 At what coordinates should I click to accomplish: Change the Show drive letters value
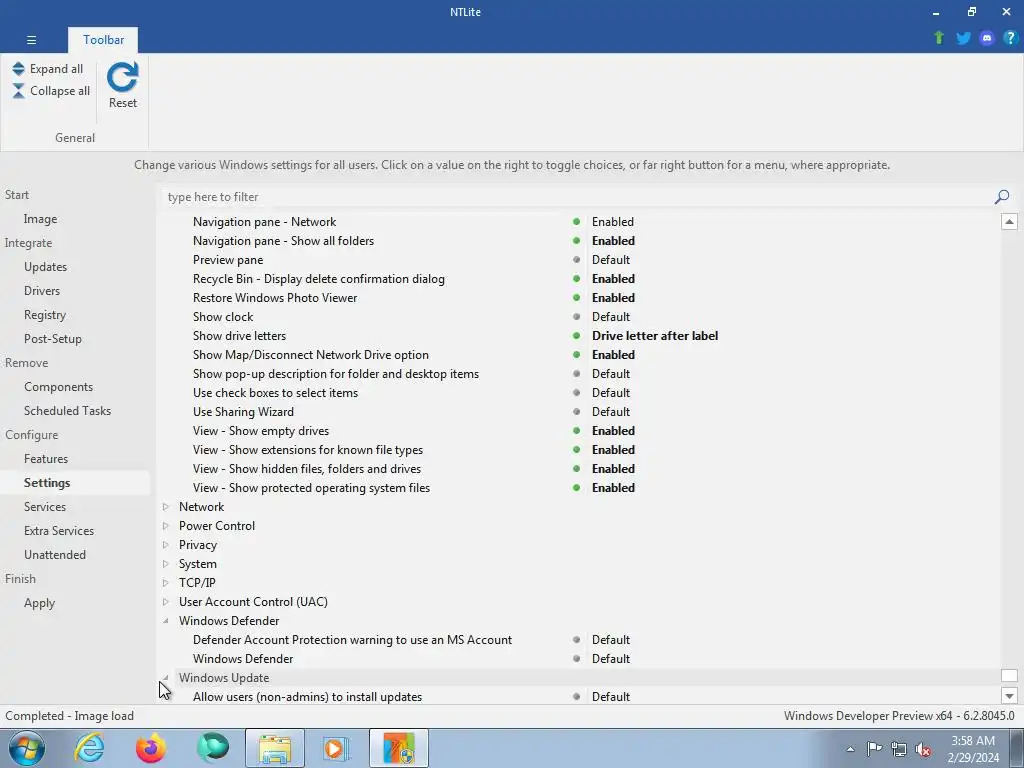pyautogui.click(x=655, y=336)
